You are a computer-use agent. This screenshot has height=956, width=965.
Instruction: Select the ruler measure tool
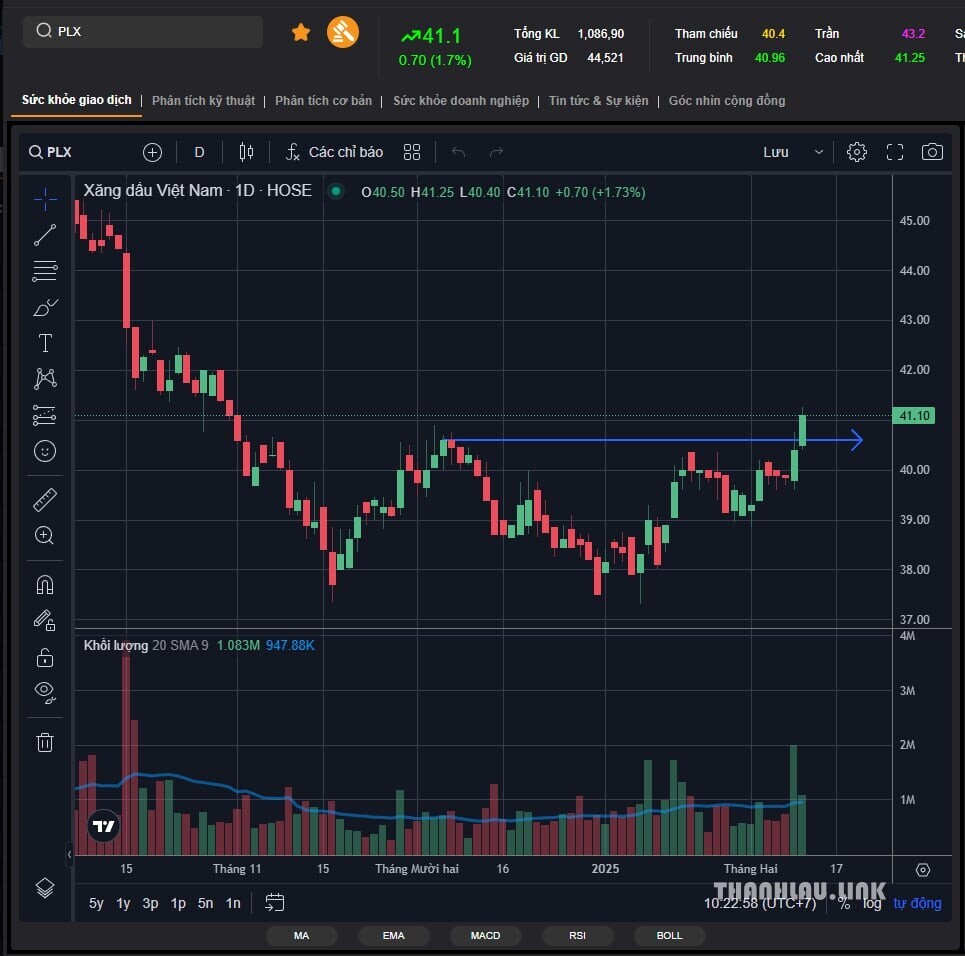coord(45,500)
